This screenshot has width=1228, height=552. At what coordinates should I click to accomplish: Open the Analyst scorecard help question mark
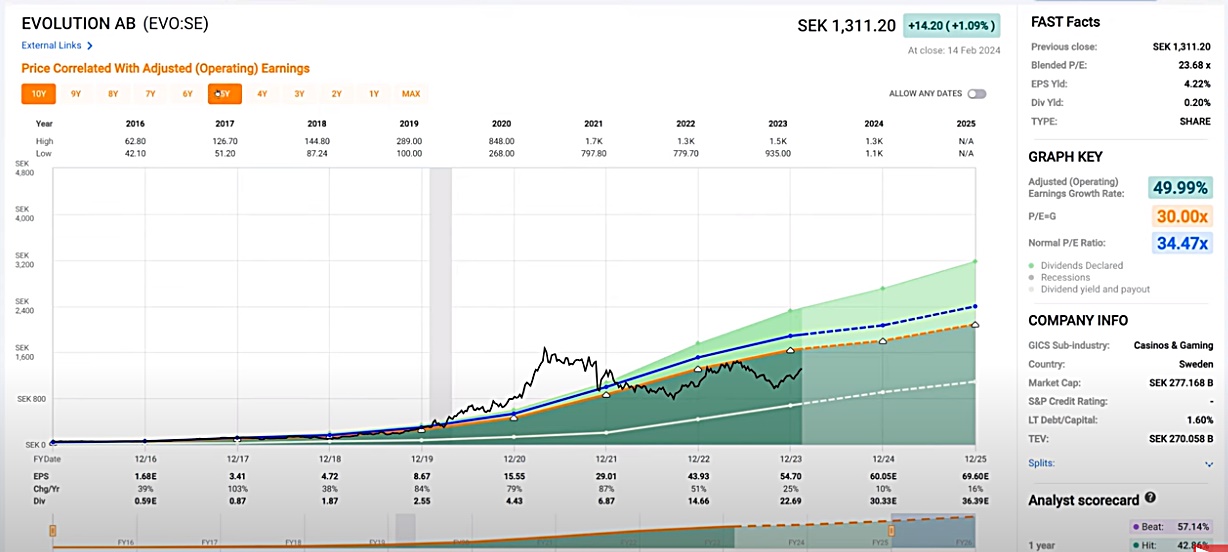click(x=1151, y=497)
